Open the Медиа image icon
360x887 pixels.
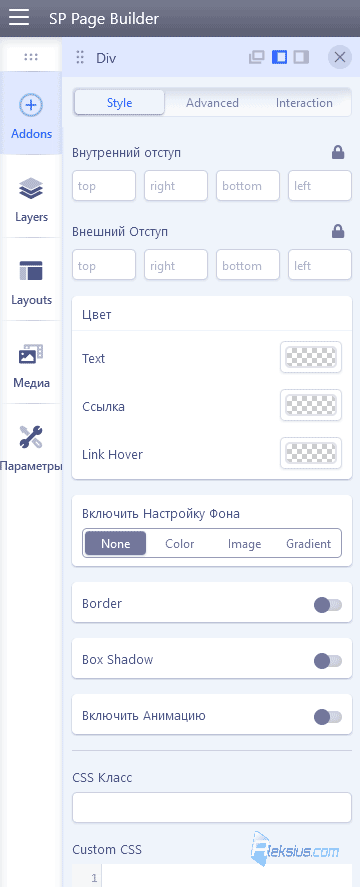31,354
